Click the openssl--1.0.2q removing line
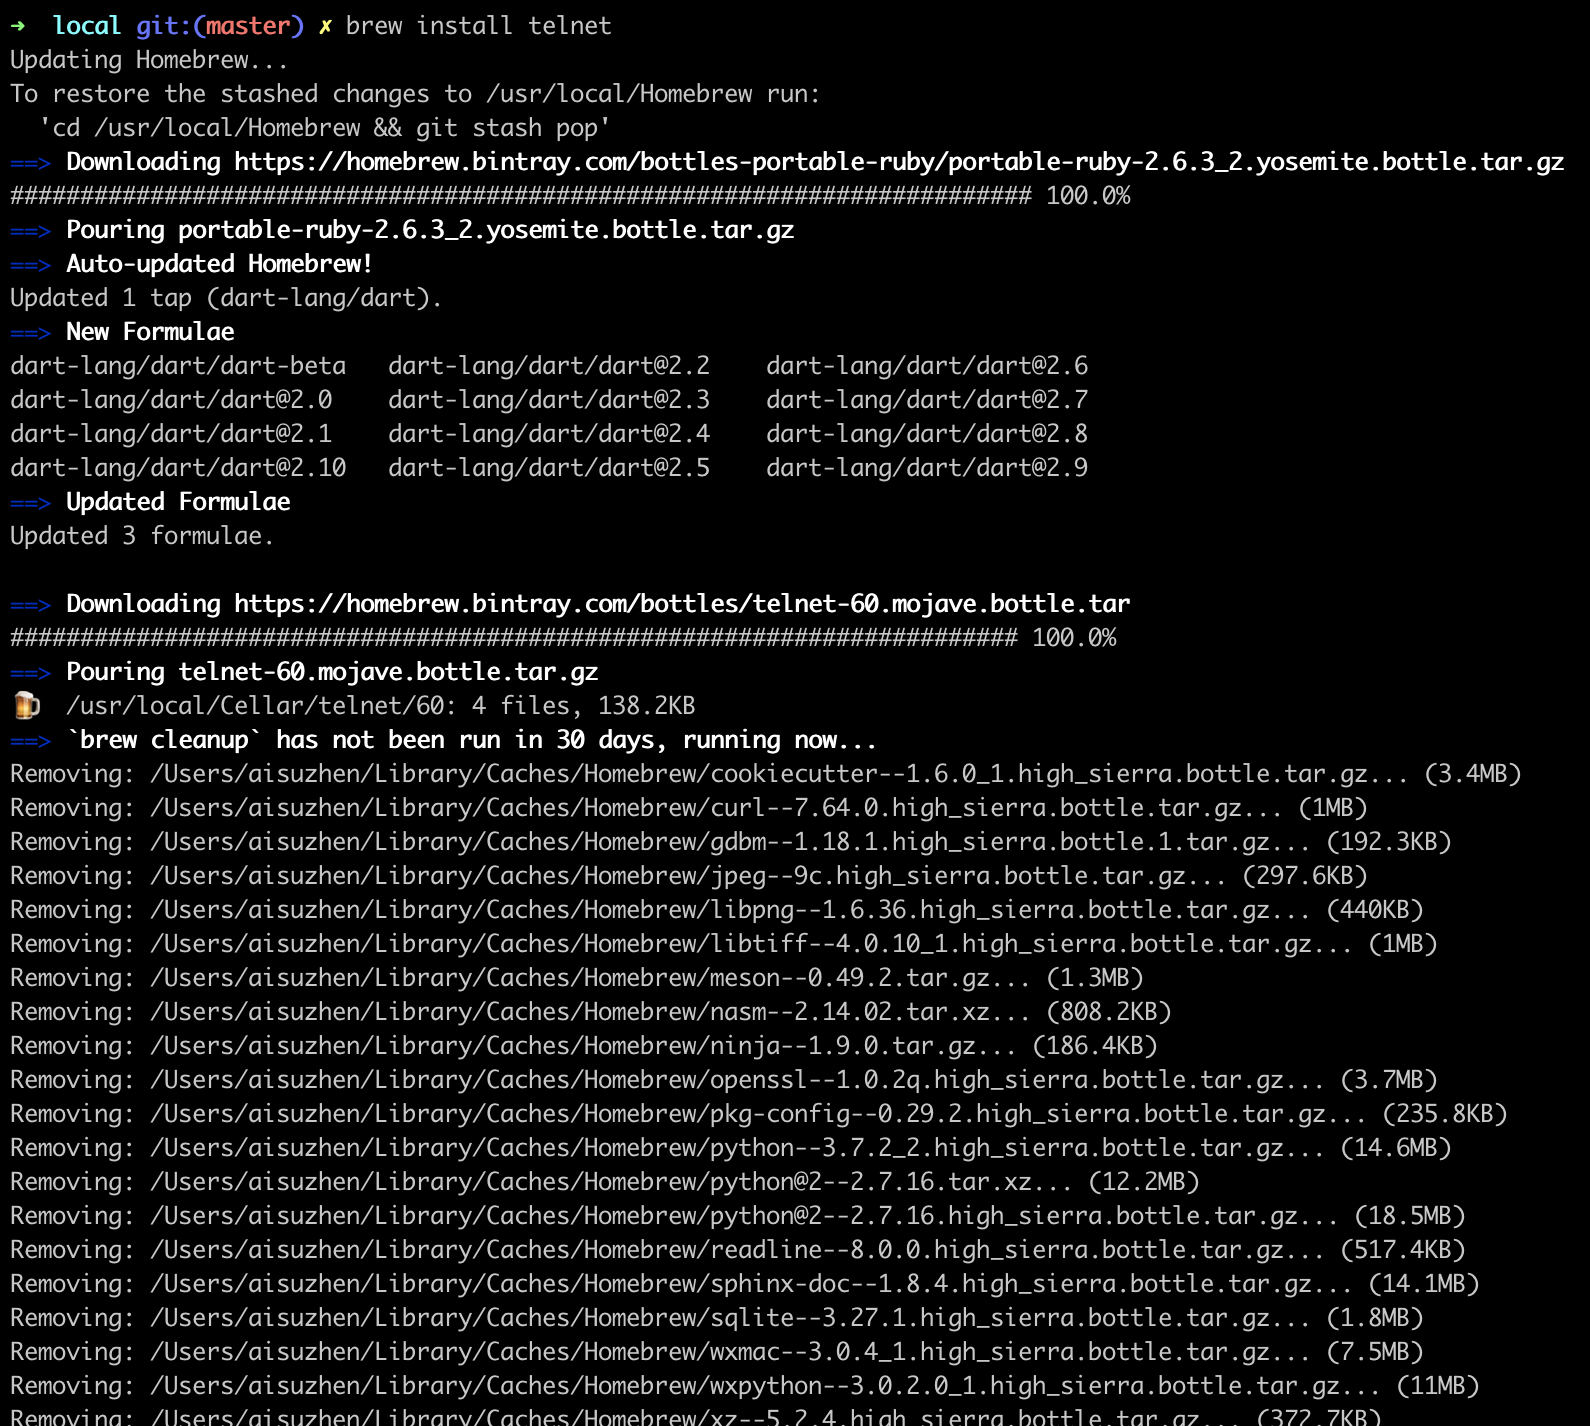This screenshot has height=1426, width=1590. [724, 1080]
